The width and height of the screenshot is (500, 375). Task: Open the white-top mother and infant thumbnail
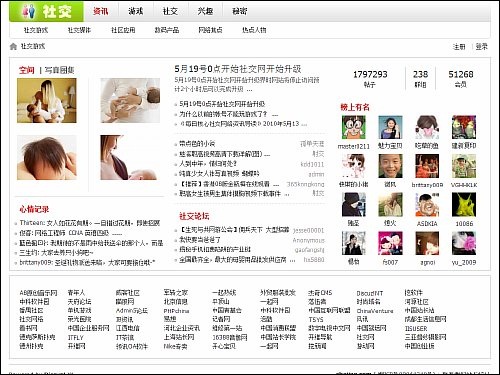tap(130, 100)
